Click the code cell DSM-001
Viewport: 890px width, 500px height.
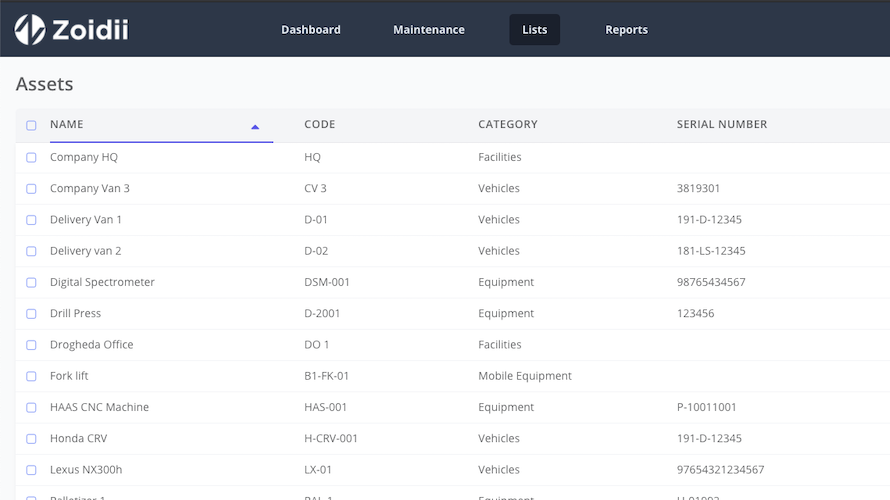pos(327,282)
